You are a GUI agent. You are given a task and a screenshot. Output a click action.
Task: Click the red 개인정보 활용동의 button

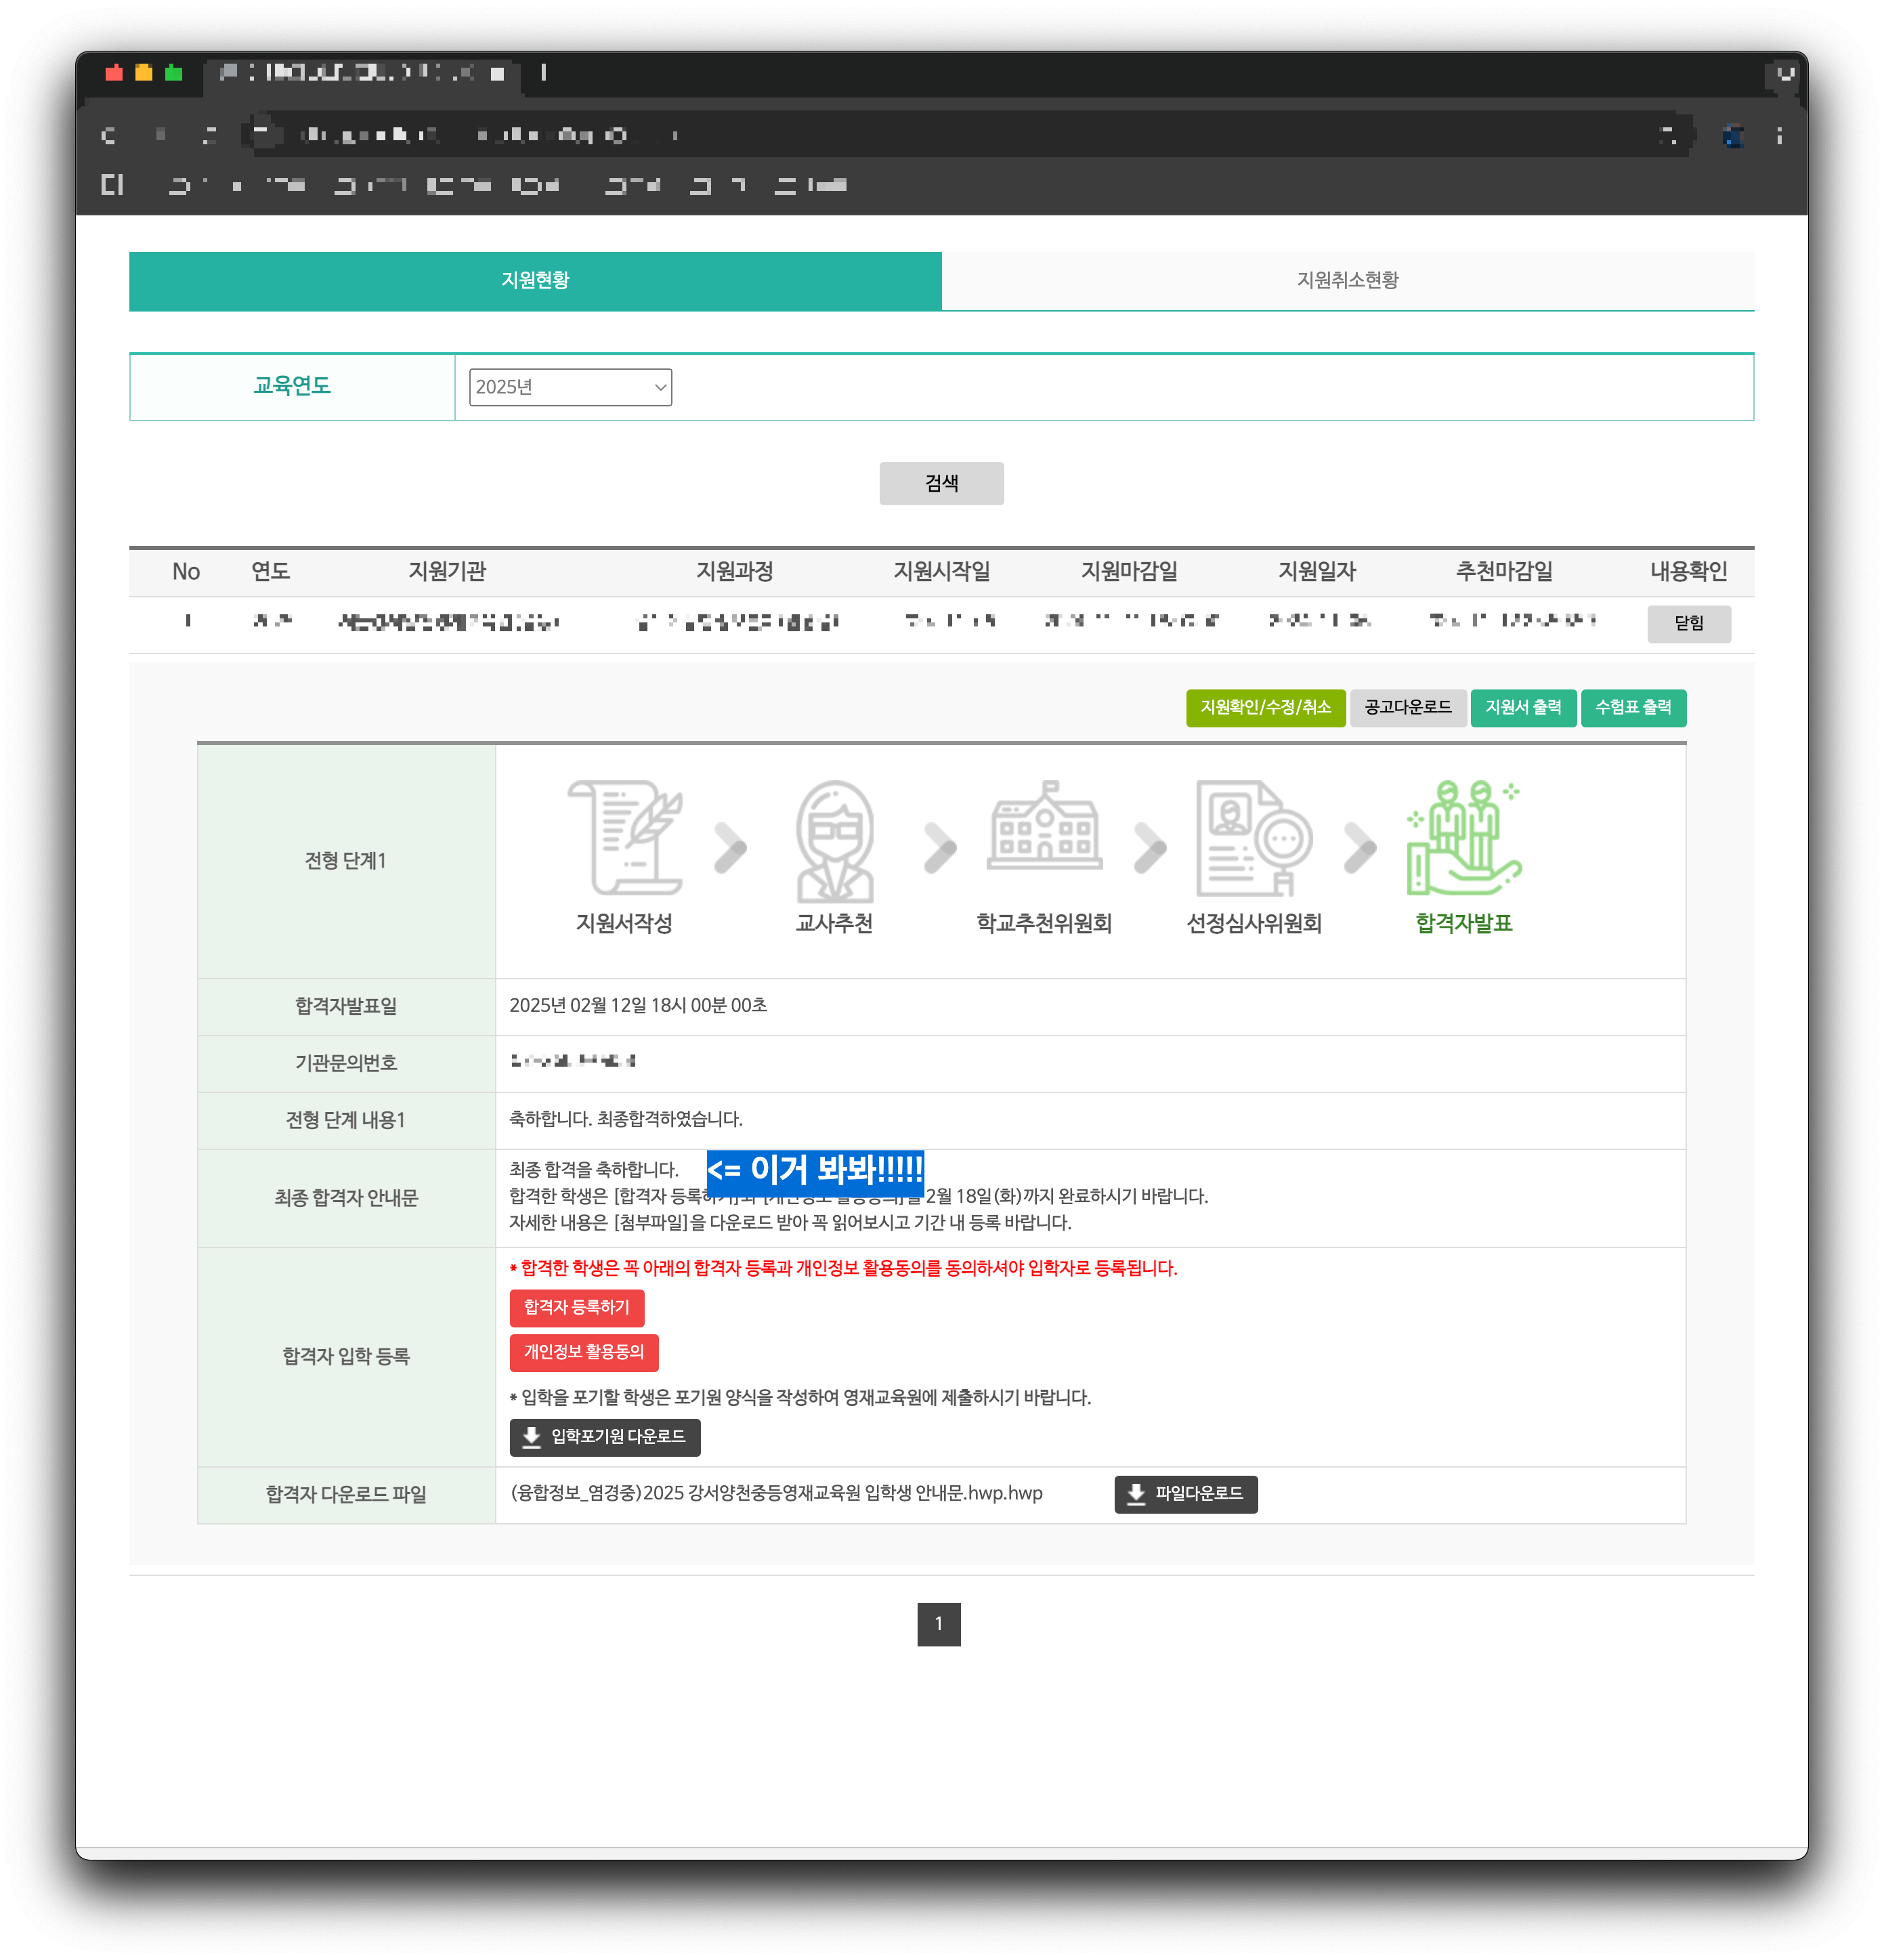pos(583,1352)
